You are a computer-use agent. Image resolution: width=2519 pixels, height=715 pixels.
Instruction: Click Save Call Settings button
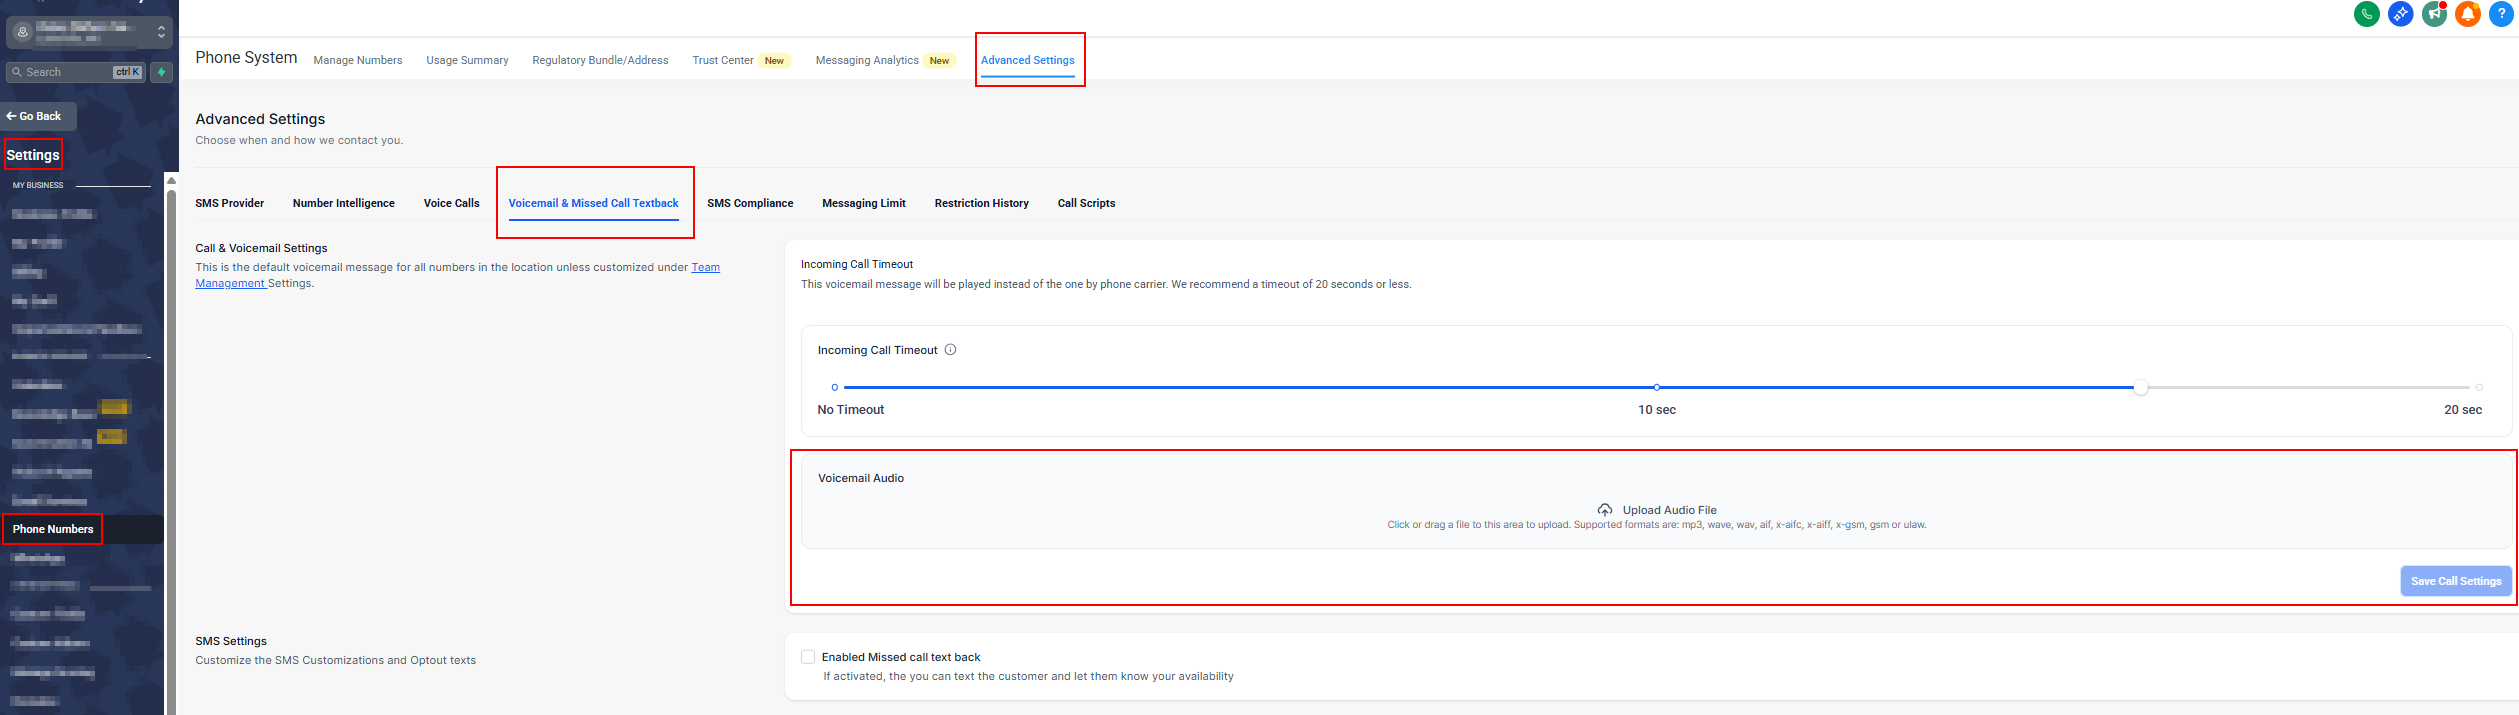(2456, 581)
